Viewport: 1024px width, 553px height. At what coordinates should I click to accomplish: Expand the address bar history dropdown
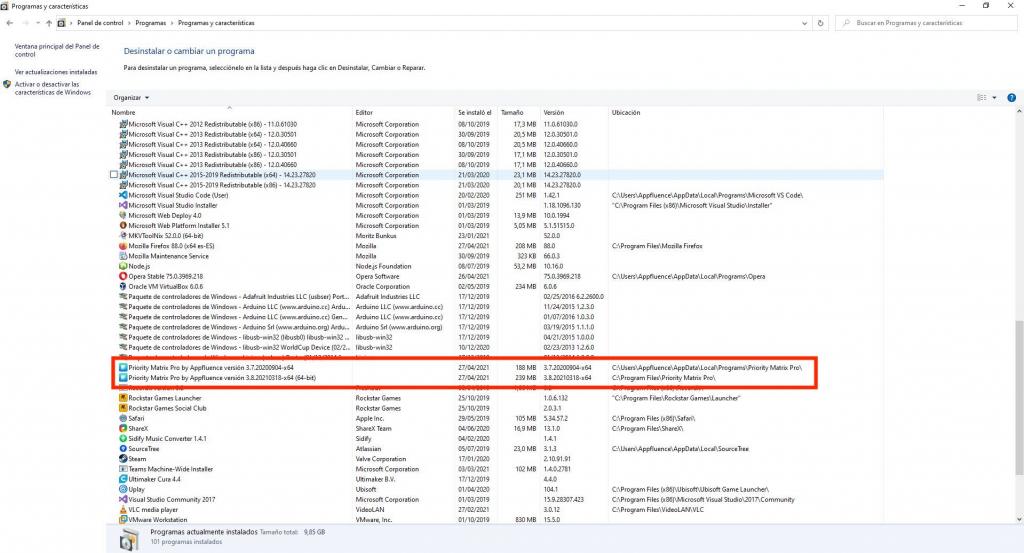[804, 23]
